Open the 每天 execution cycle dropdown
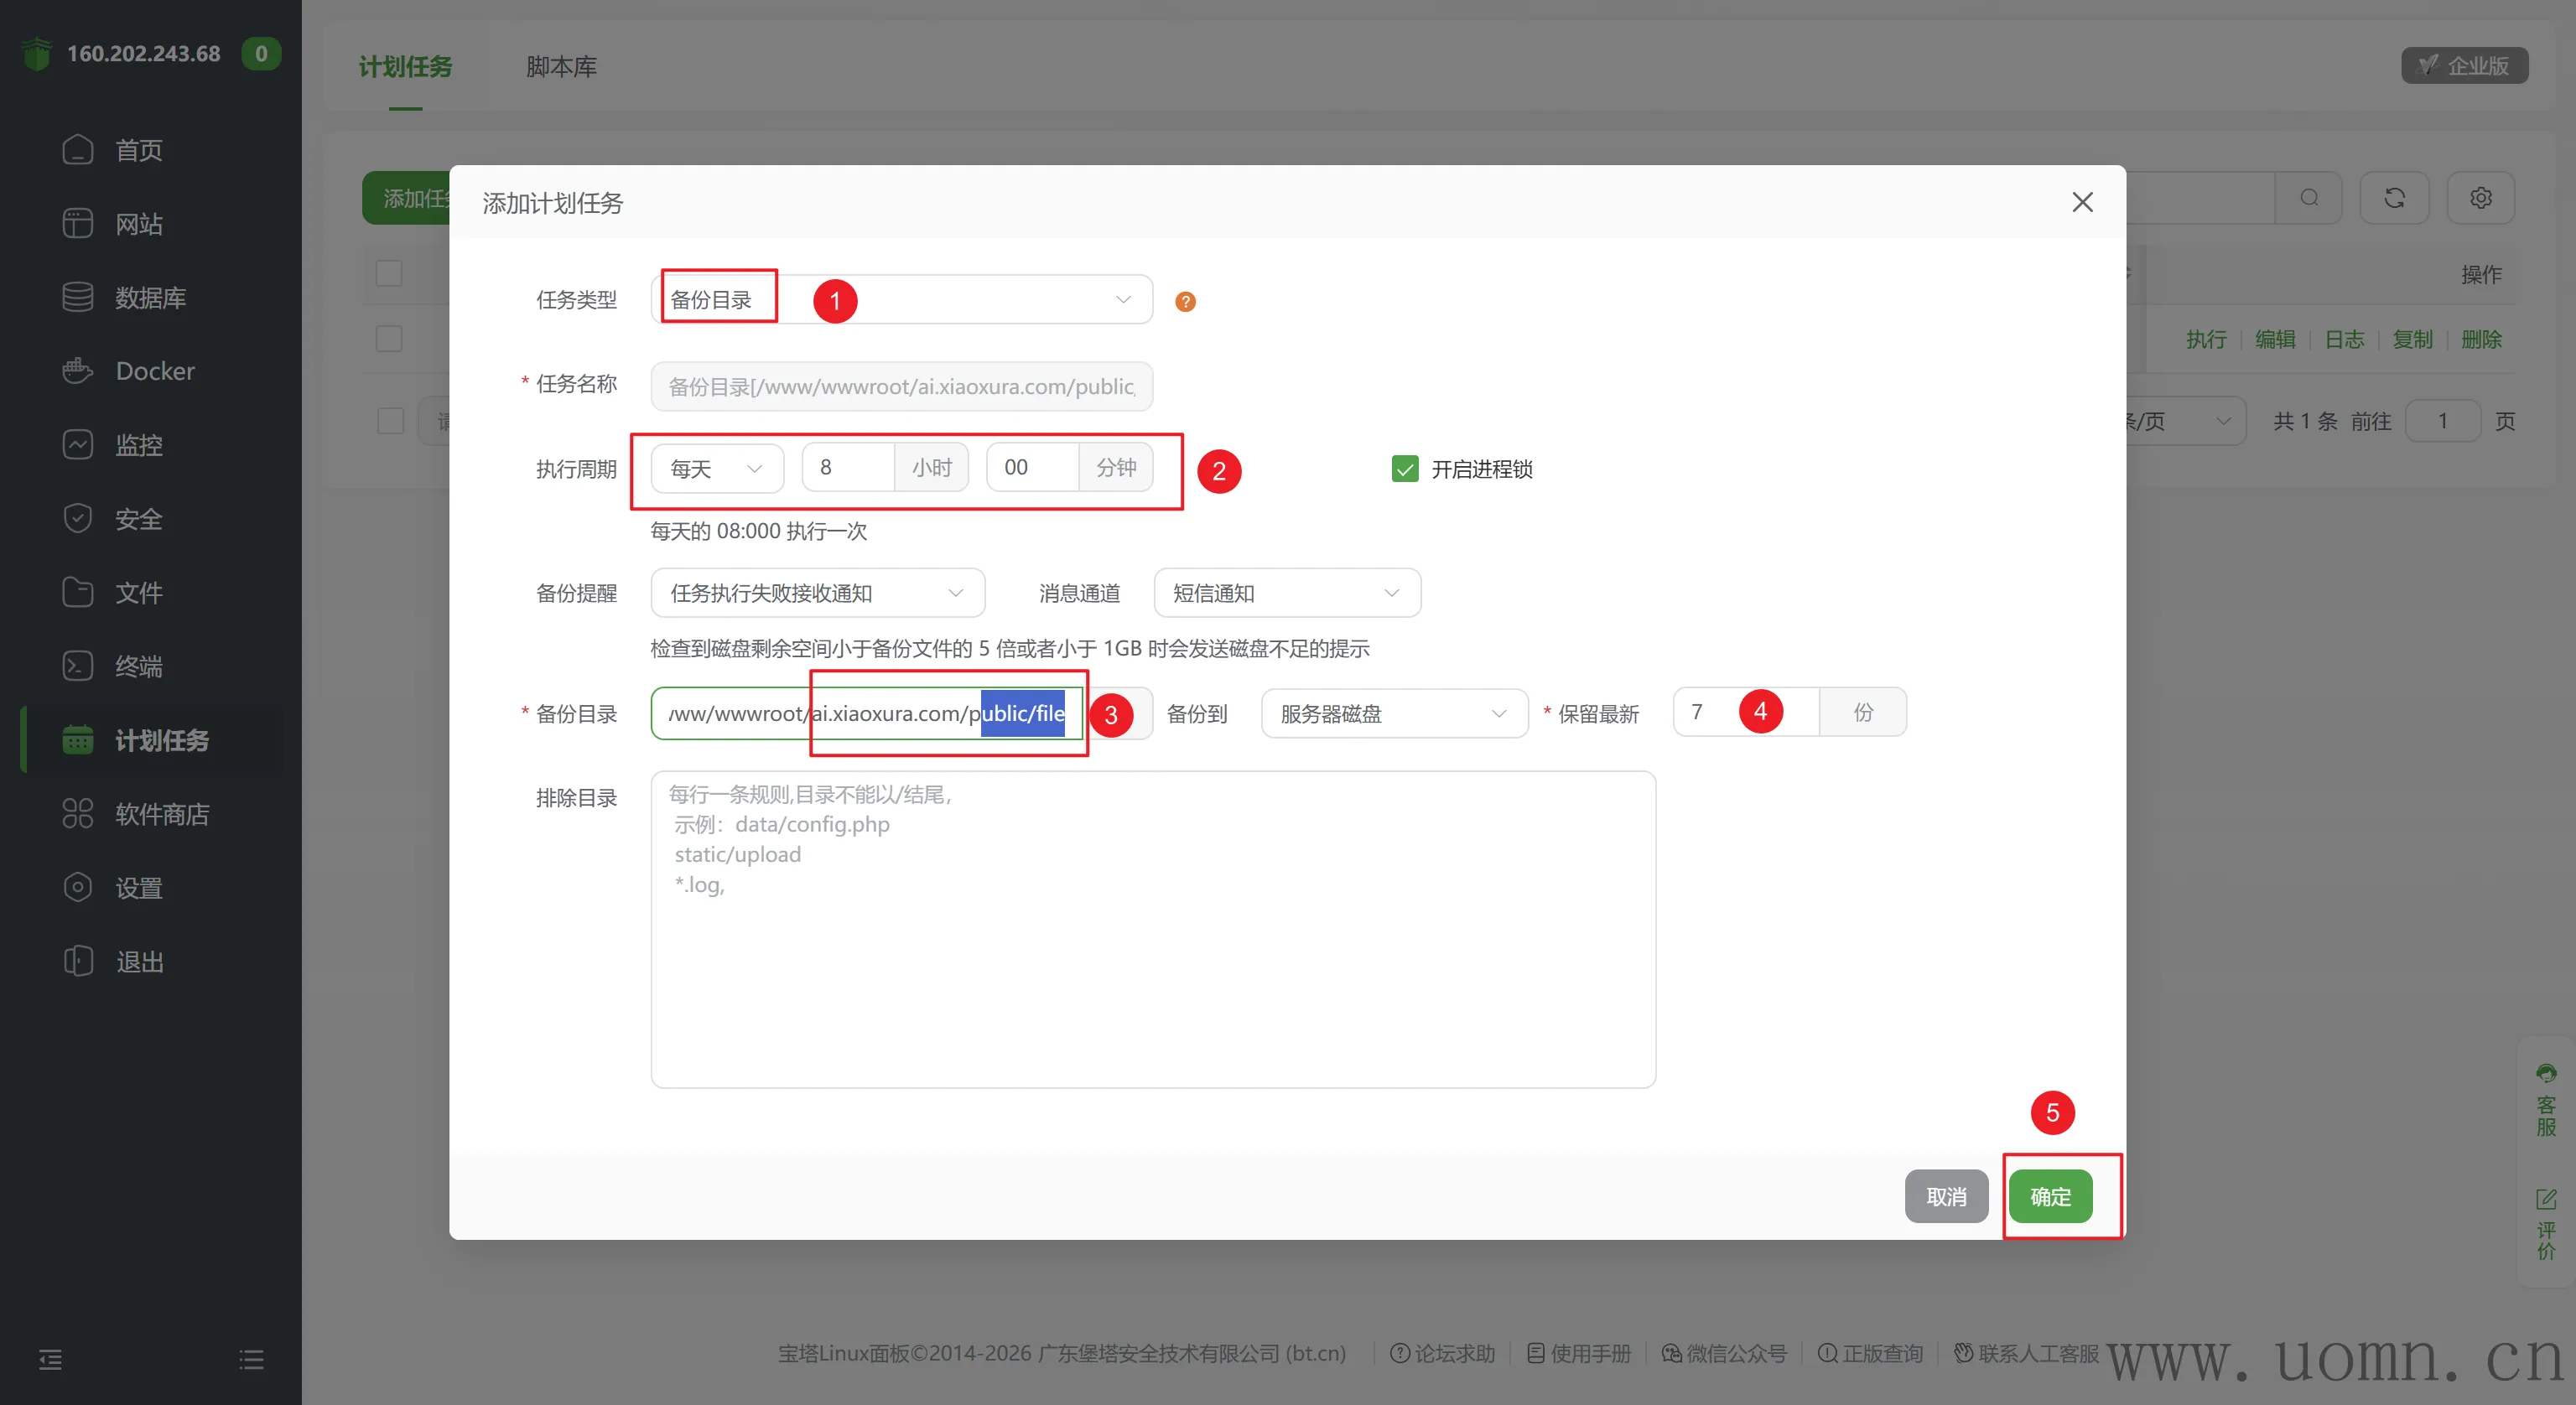The height and width of the screenshot is (1405, 2576). point(716,468)
